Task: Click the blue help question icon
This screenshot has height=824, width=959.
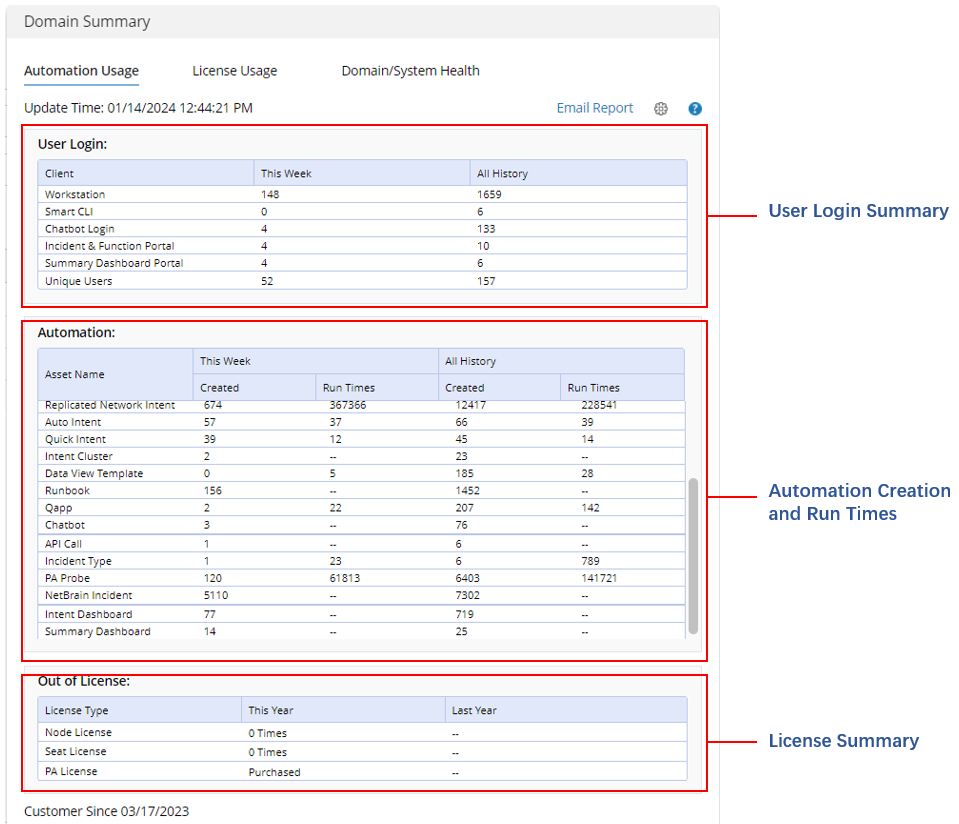Action: pos(695,109)
